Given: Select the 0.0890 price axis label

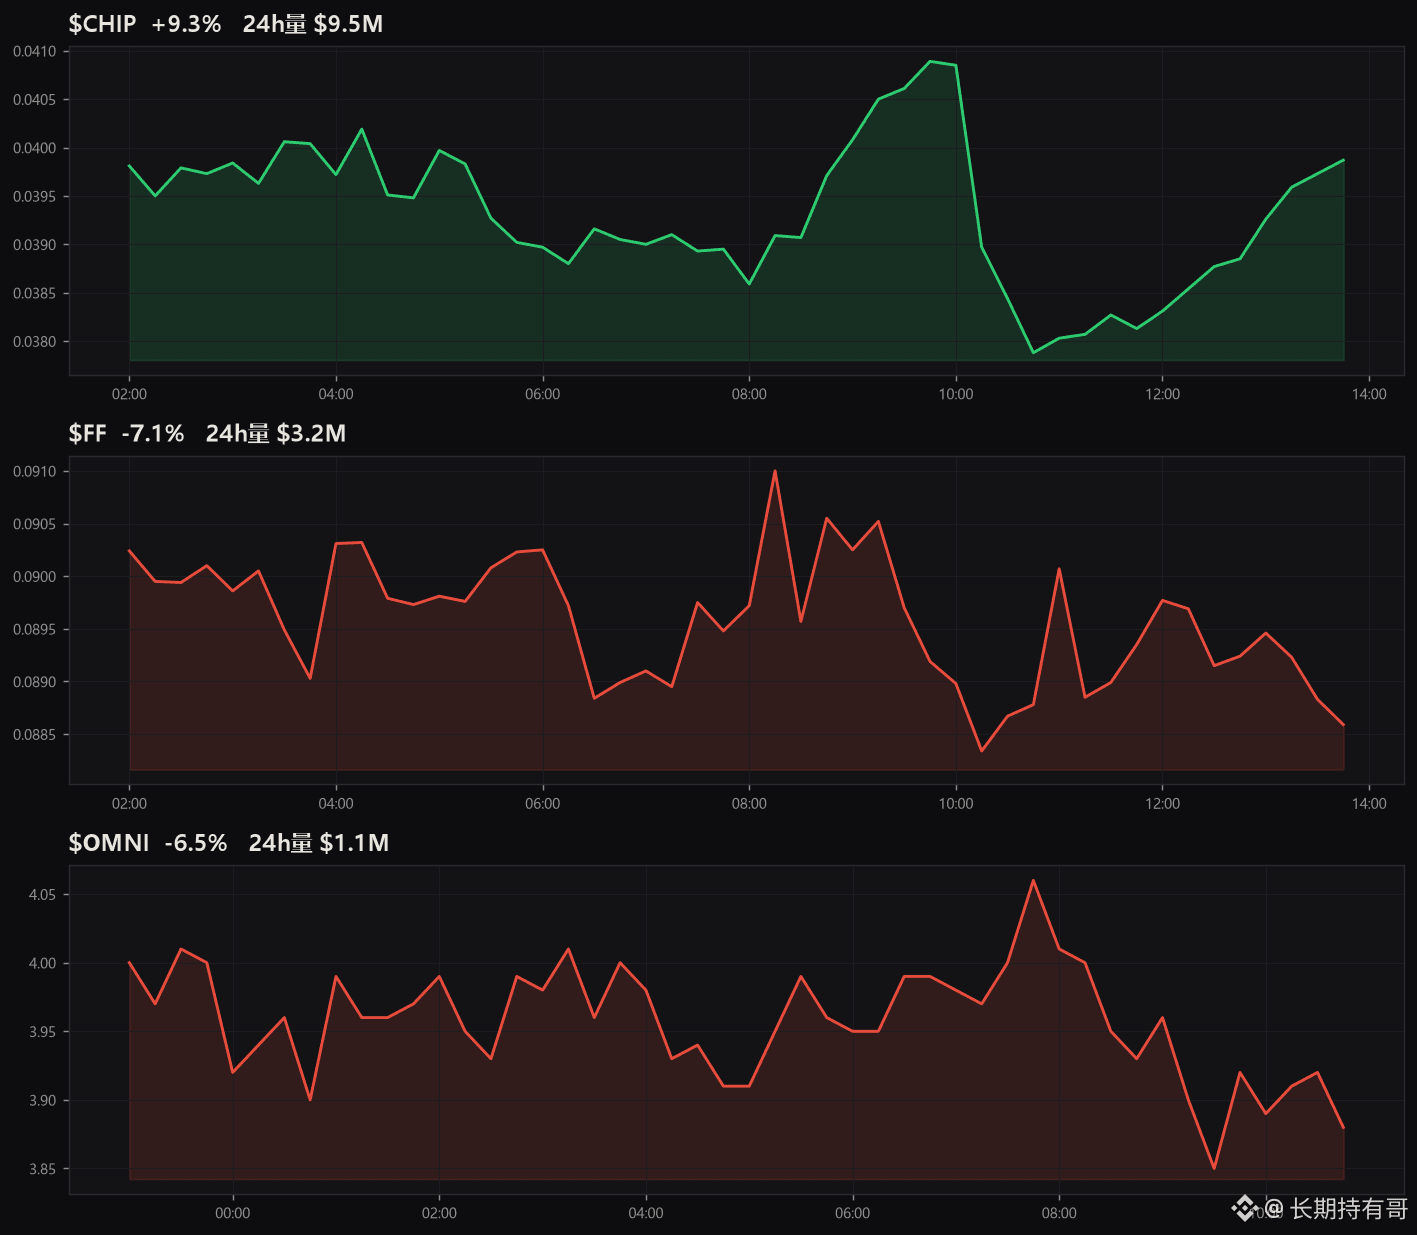Looking at the screenshot, I should point(35,682).
